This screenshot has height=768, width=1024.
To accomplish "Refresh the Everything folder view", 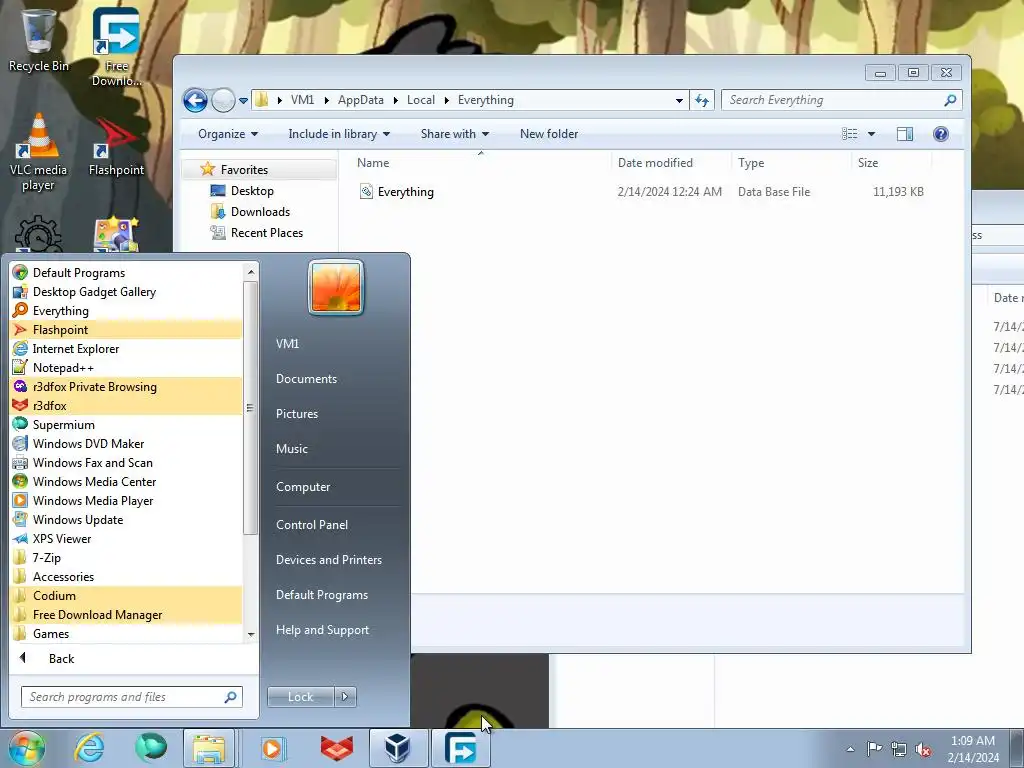I will tap(702, 100).
